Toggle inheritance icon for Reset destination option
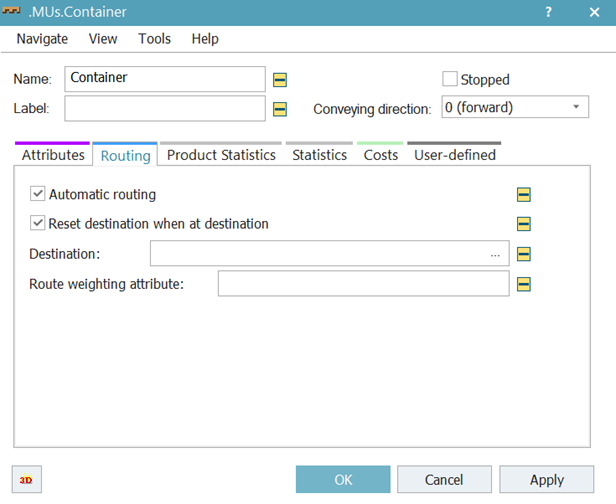 [523, 224]
